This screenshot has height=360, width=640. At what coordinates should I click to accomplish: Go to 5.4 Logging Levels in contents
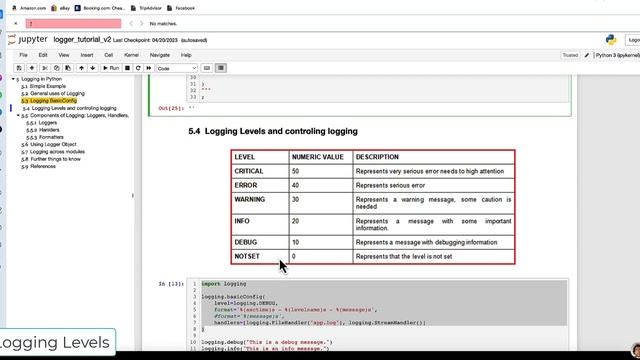(70, 108)
